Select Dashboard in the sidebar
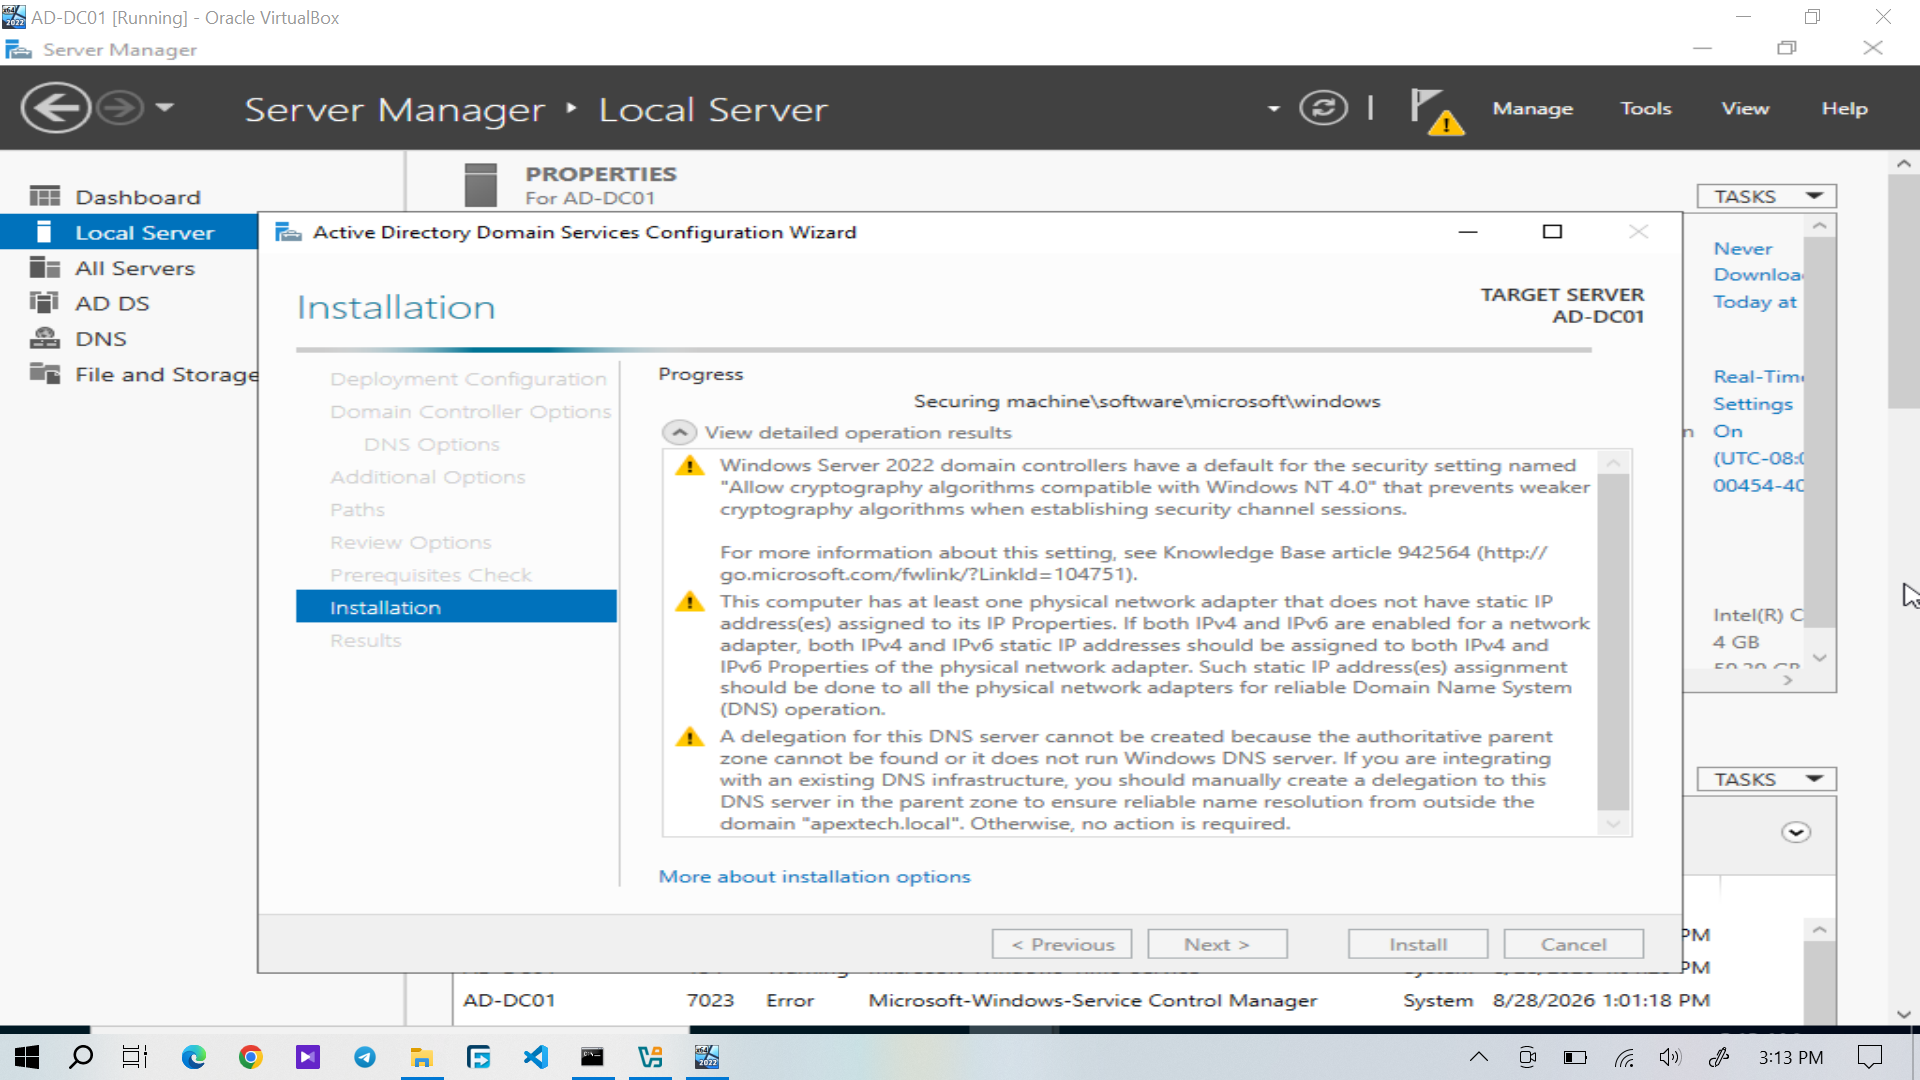Screen dimensions: 1920x1080 click(138, 197)
